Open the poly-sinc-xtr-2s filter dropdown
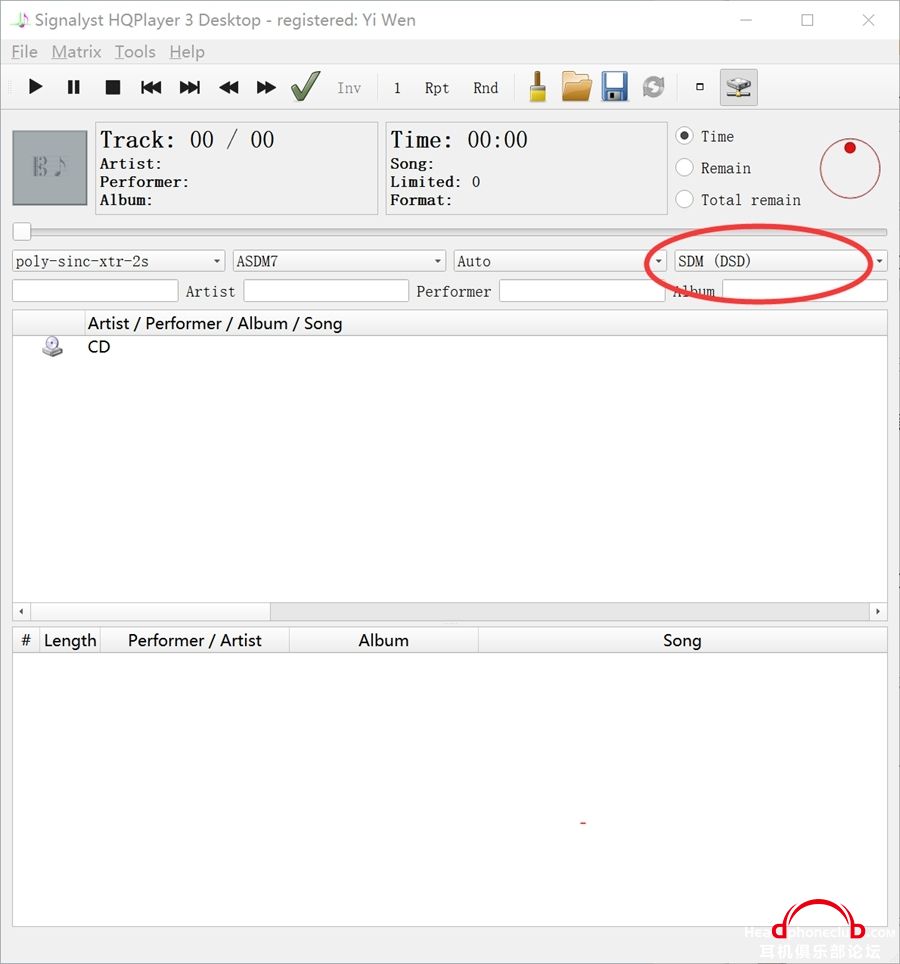The height and width of the screenshot is (964, 900). (x=118, y=261)
